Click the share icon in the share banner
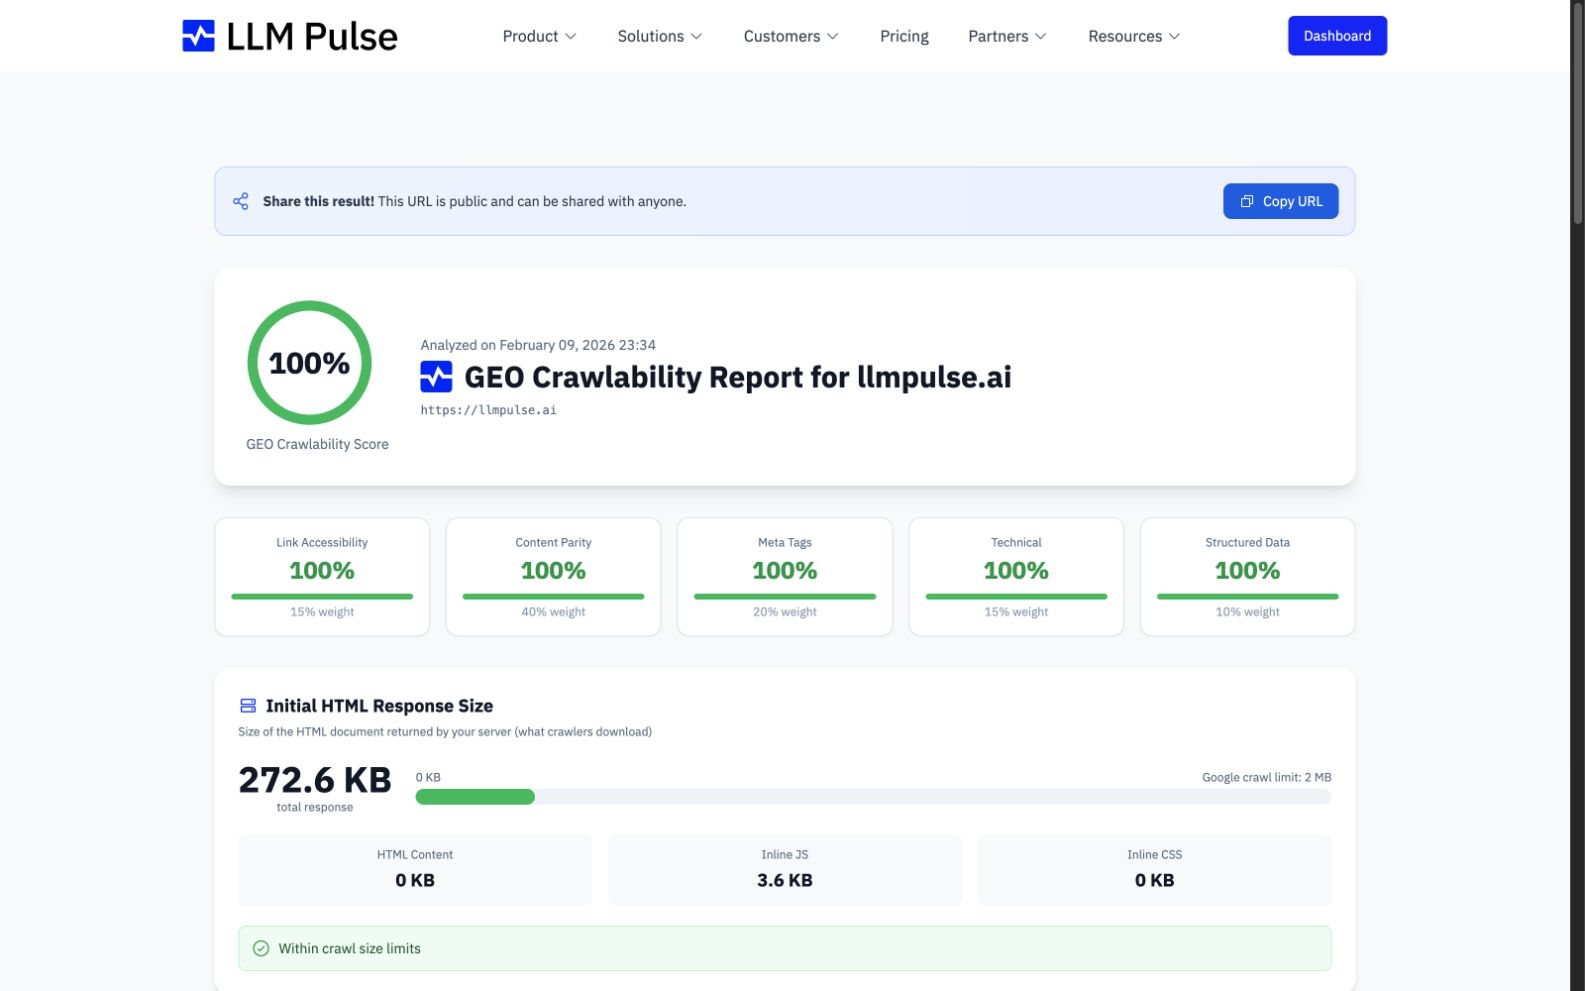The height and width of the screenshot is (991, 1585). [x=241, y=201]
